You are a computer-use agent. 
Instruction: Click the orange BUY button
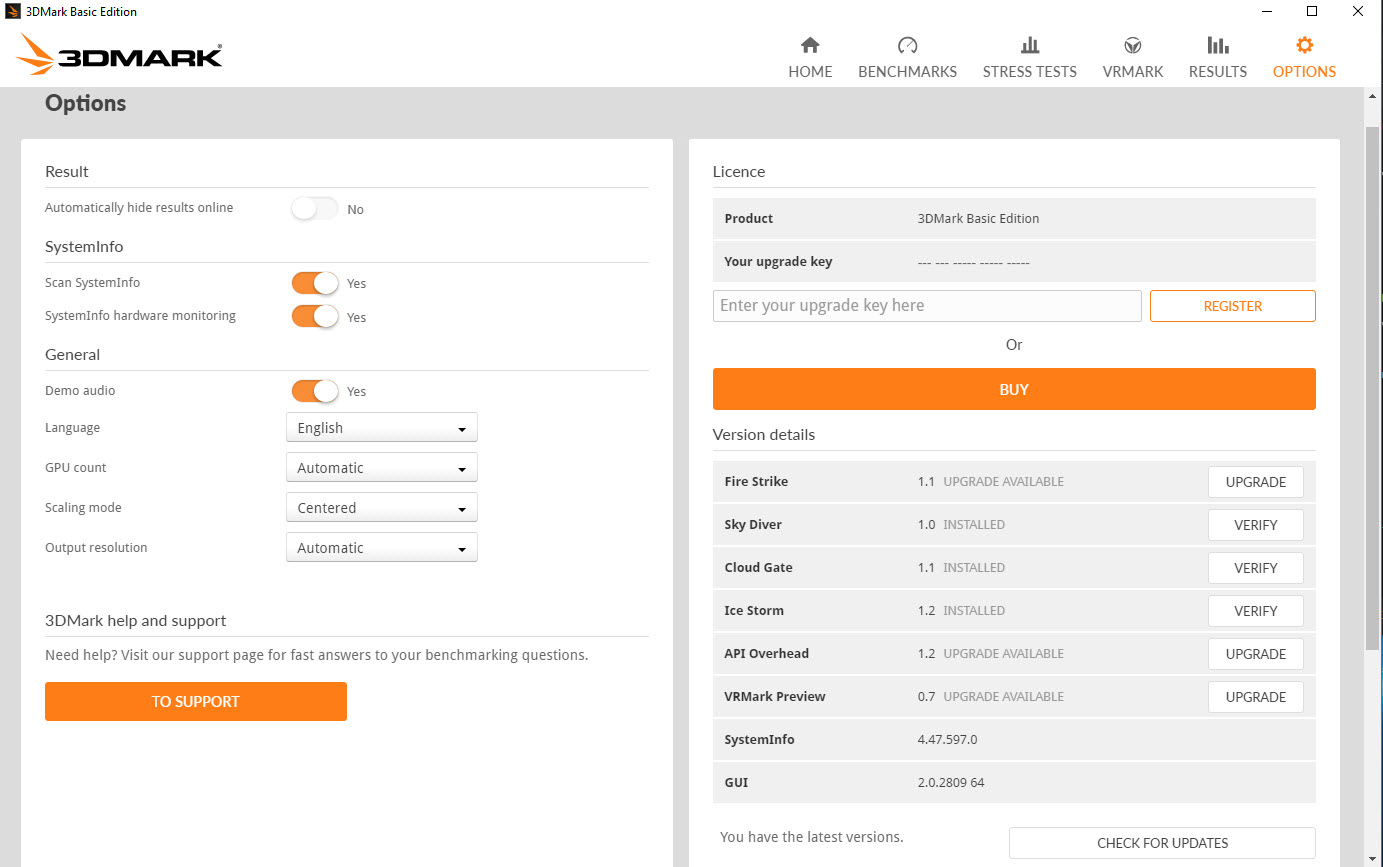(x=1014, y=389)
